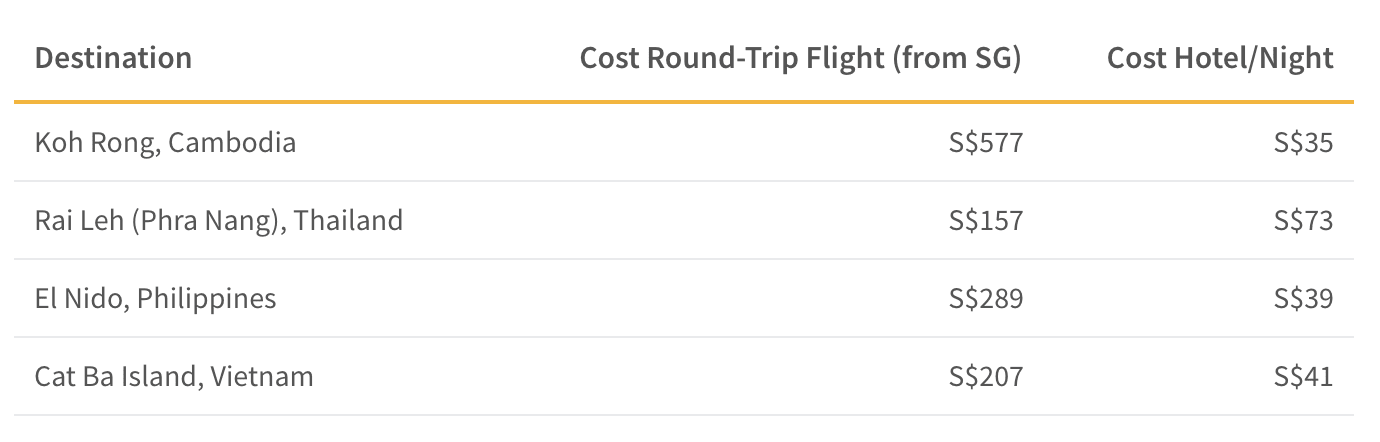Screen dimensions: 1380x442
Task: Select the El Nido, Philippines cell
Action: 155,298
